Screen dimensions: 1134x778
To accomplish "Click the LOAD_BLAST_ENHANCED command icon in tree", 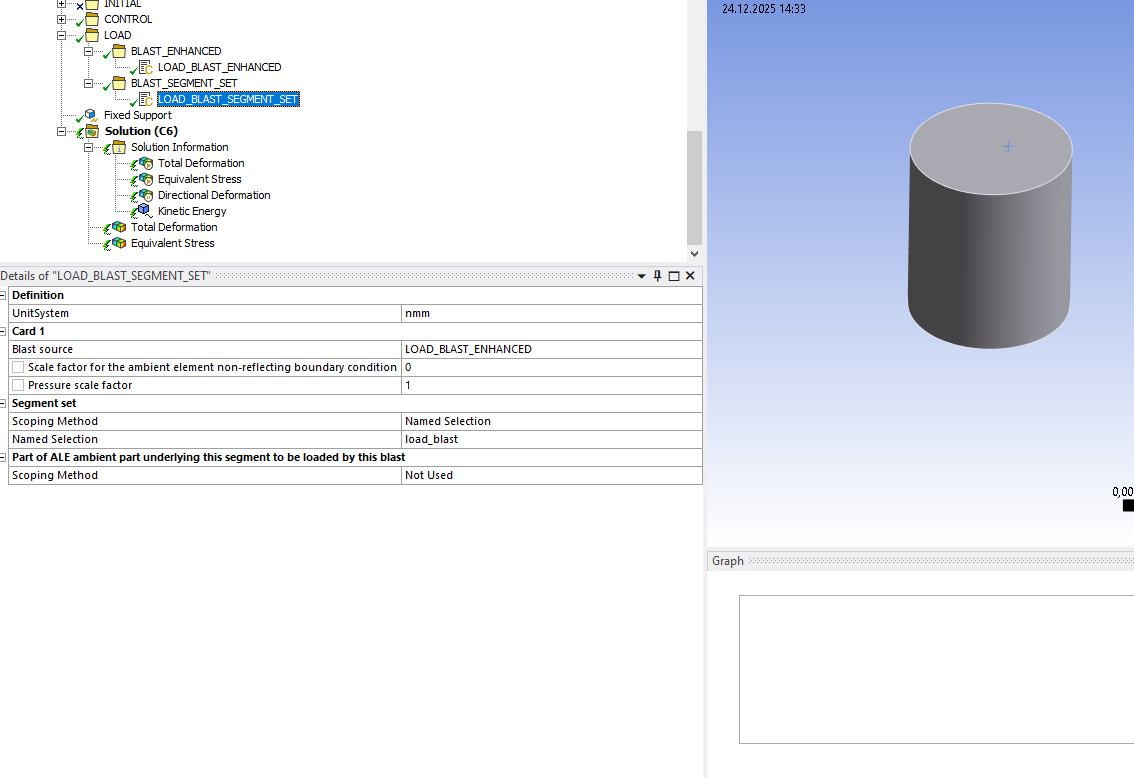I will [145, 67].
